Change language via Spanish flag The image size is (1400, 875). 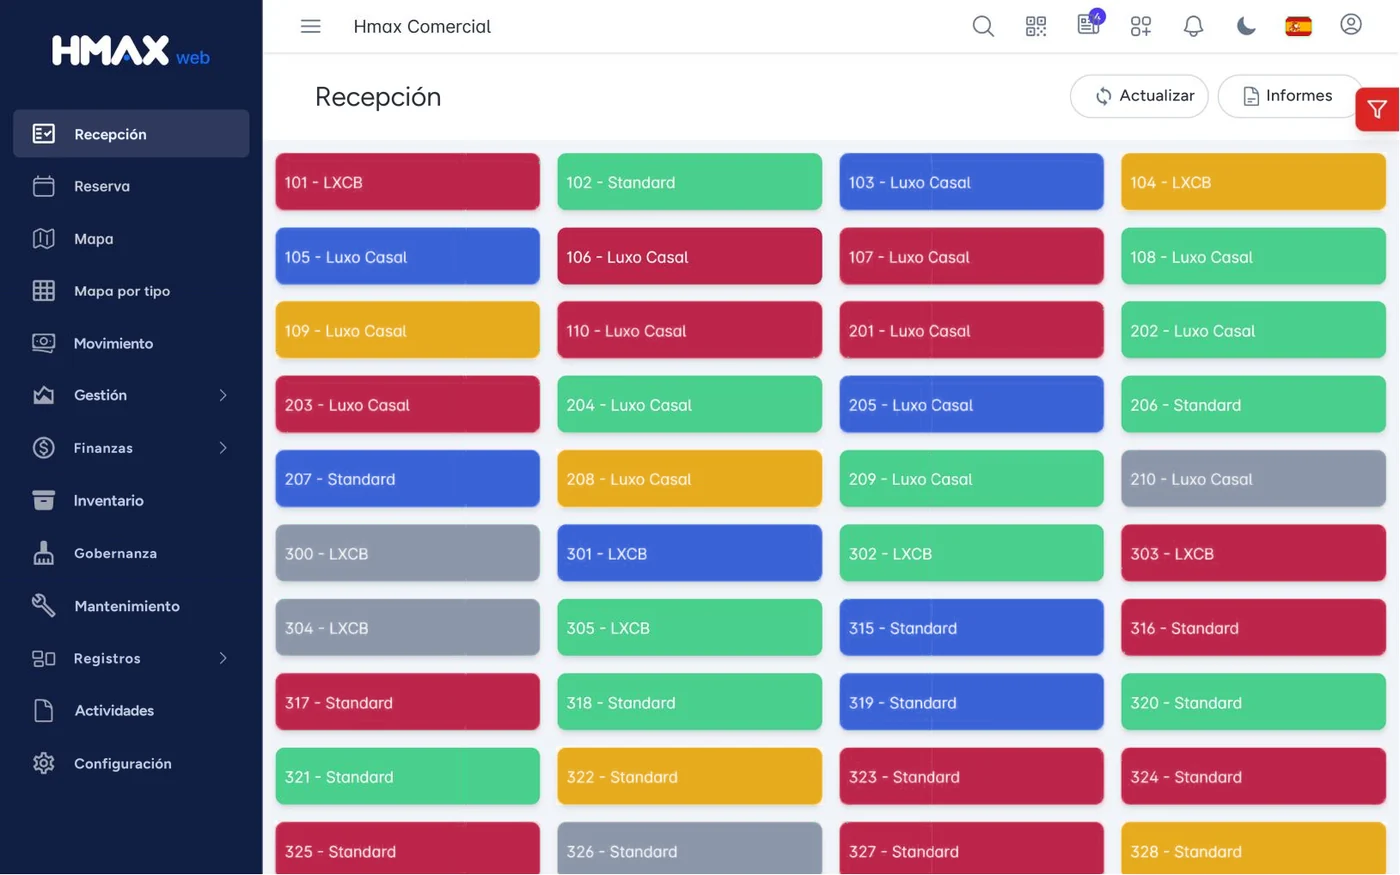1298,26
